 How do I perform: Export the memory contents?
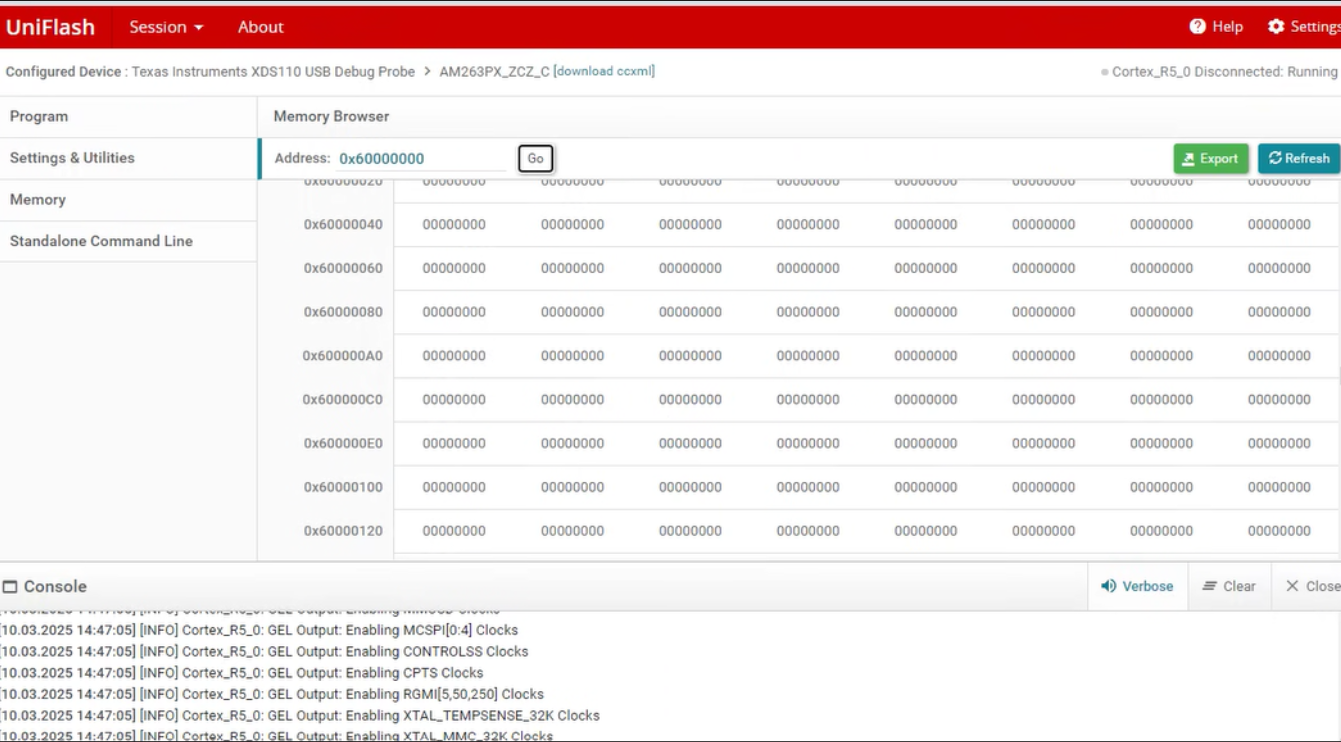[x=1211, y=158]
